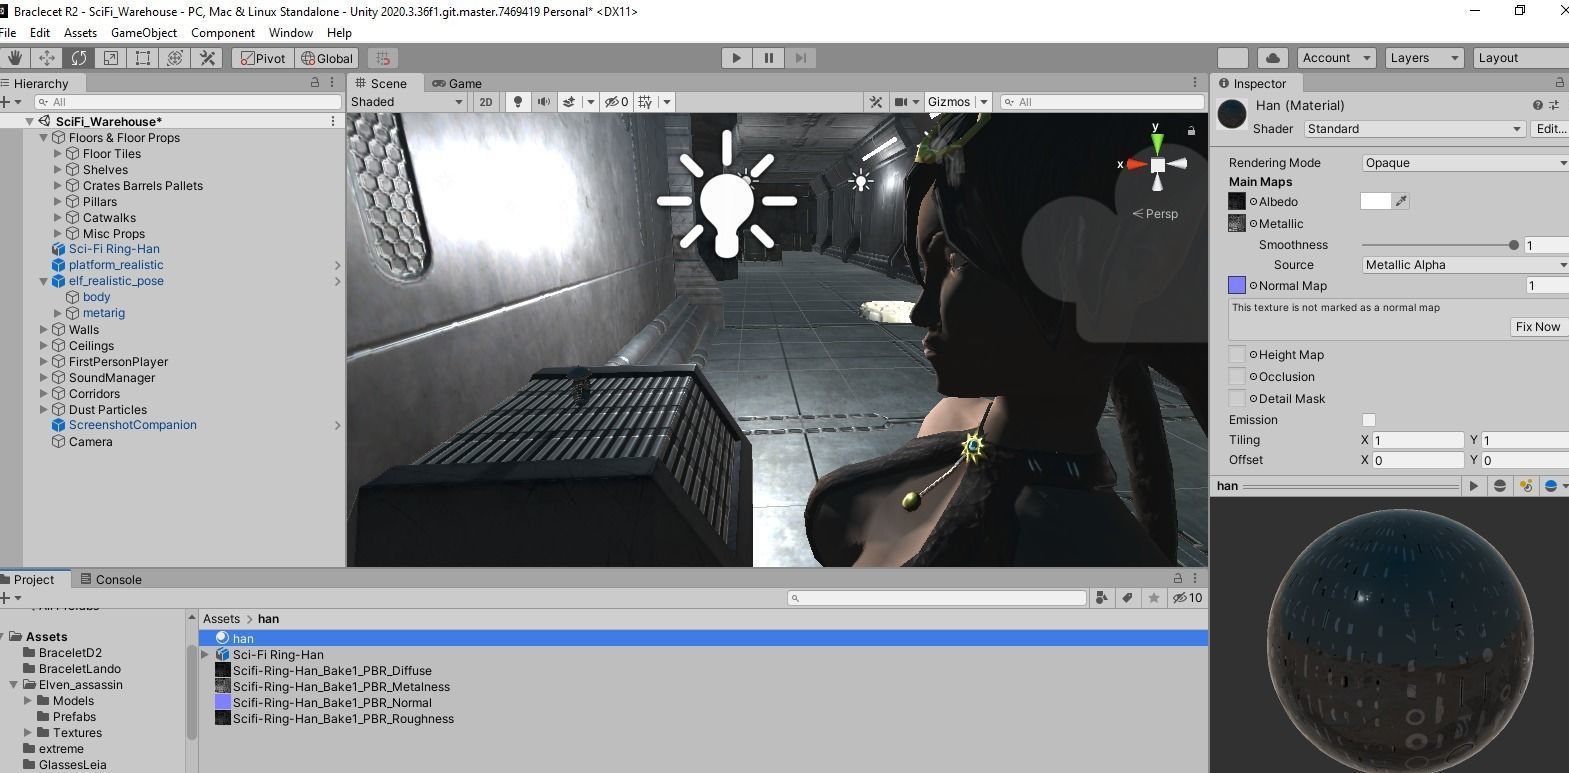
Task: Open the Layout dropdown
Action: pyautogui.click(x=1520, y=58)
